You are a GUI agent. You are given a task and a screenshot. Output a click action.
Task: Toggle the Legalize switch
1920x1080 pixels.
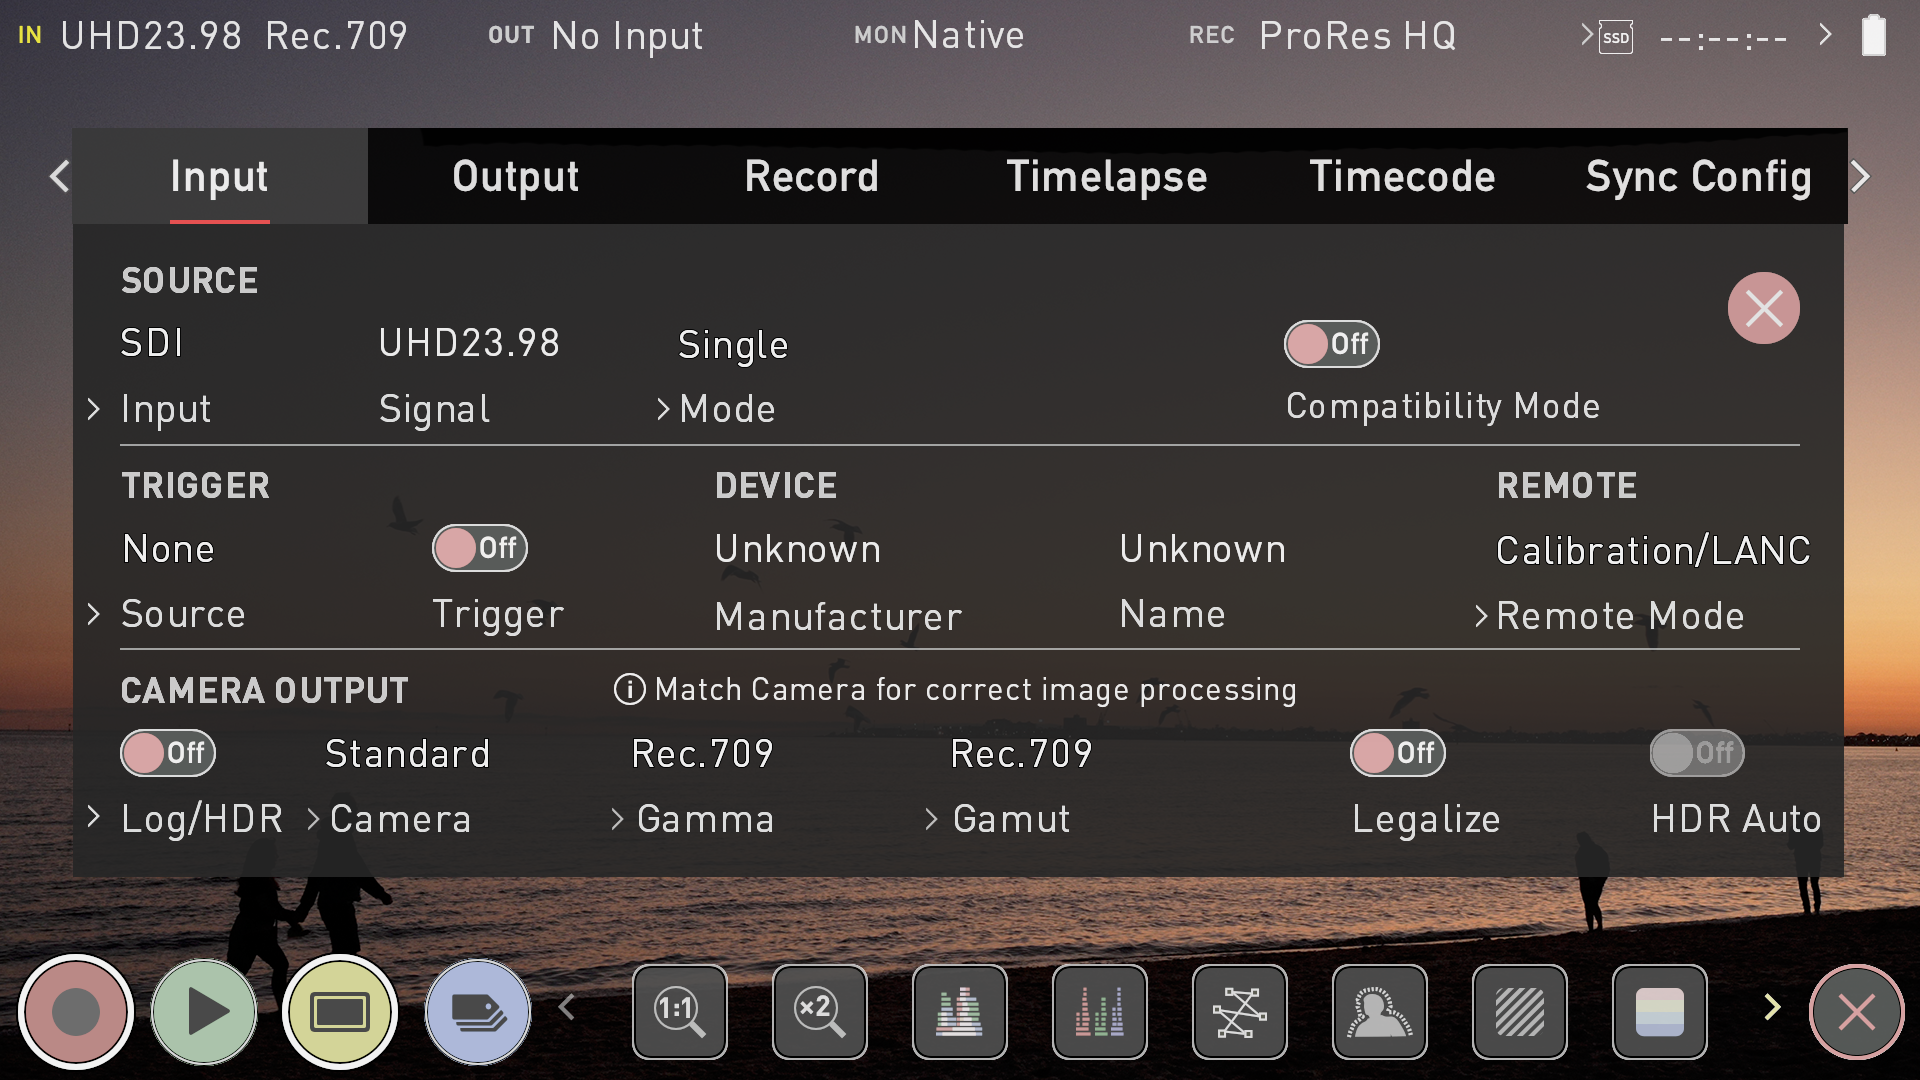tap(1398, 753)
